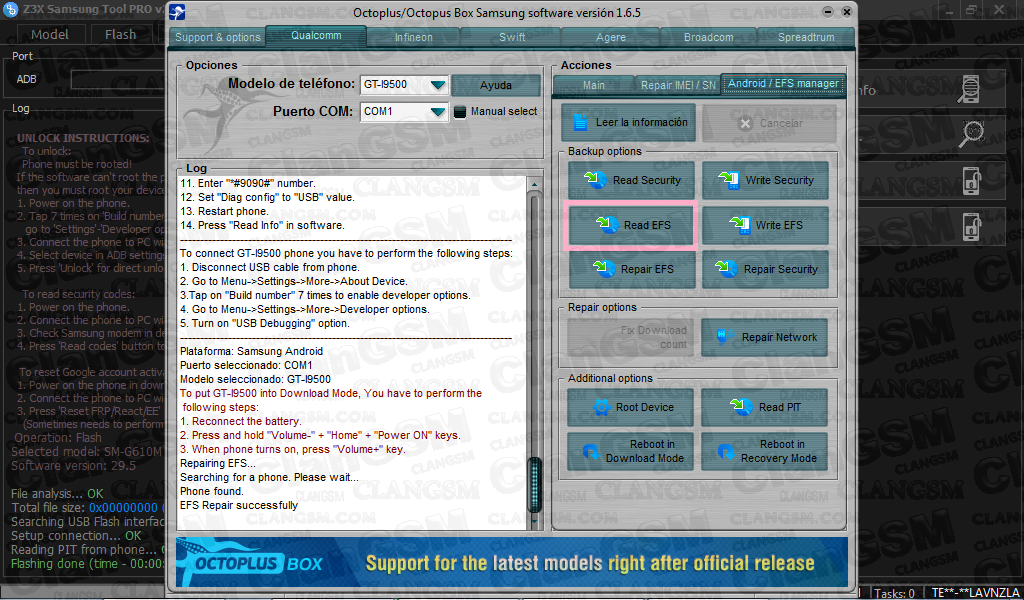Click the 'TE**-**LAVNZLA' status bar entry
The width and height of the screenshot is (1024, 600).
point(975,593)
